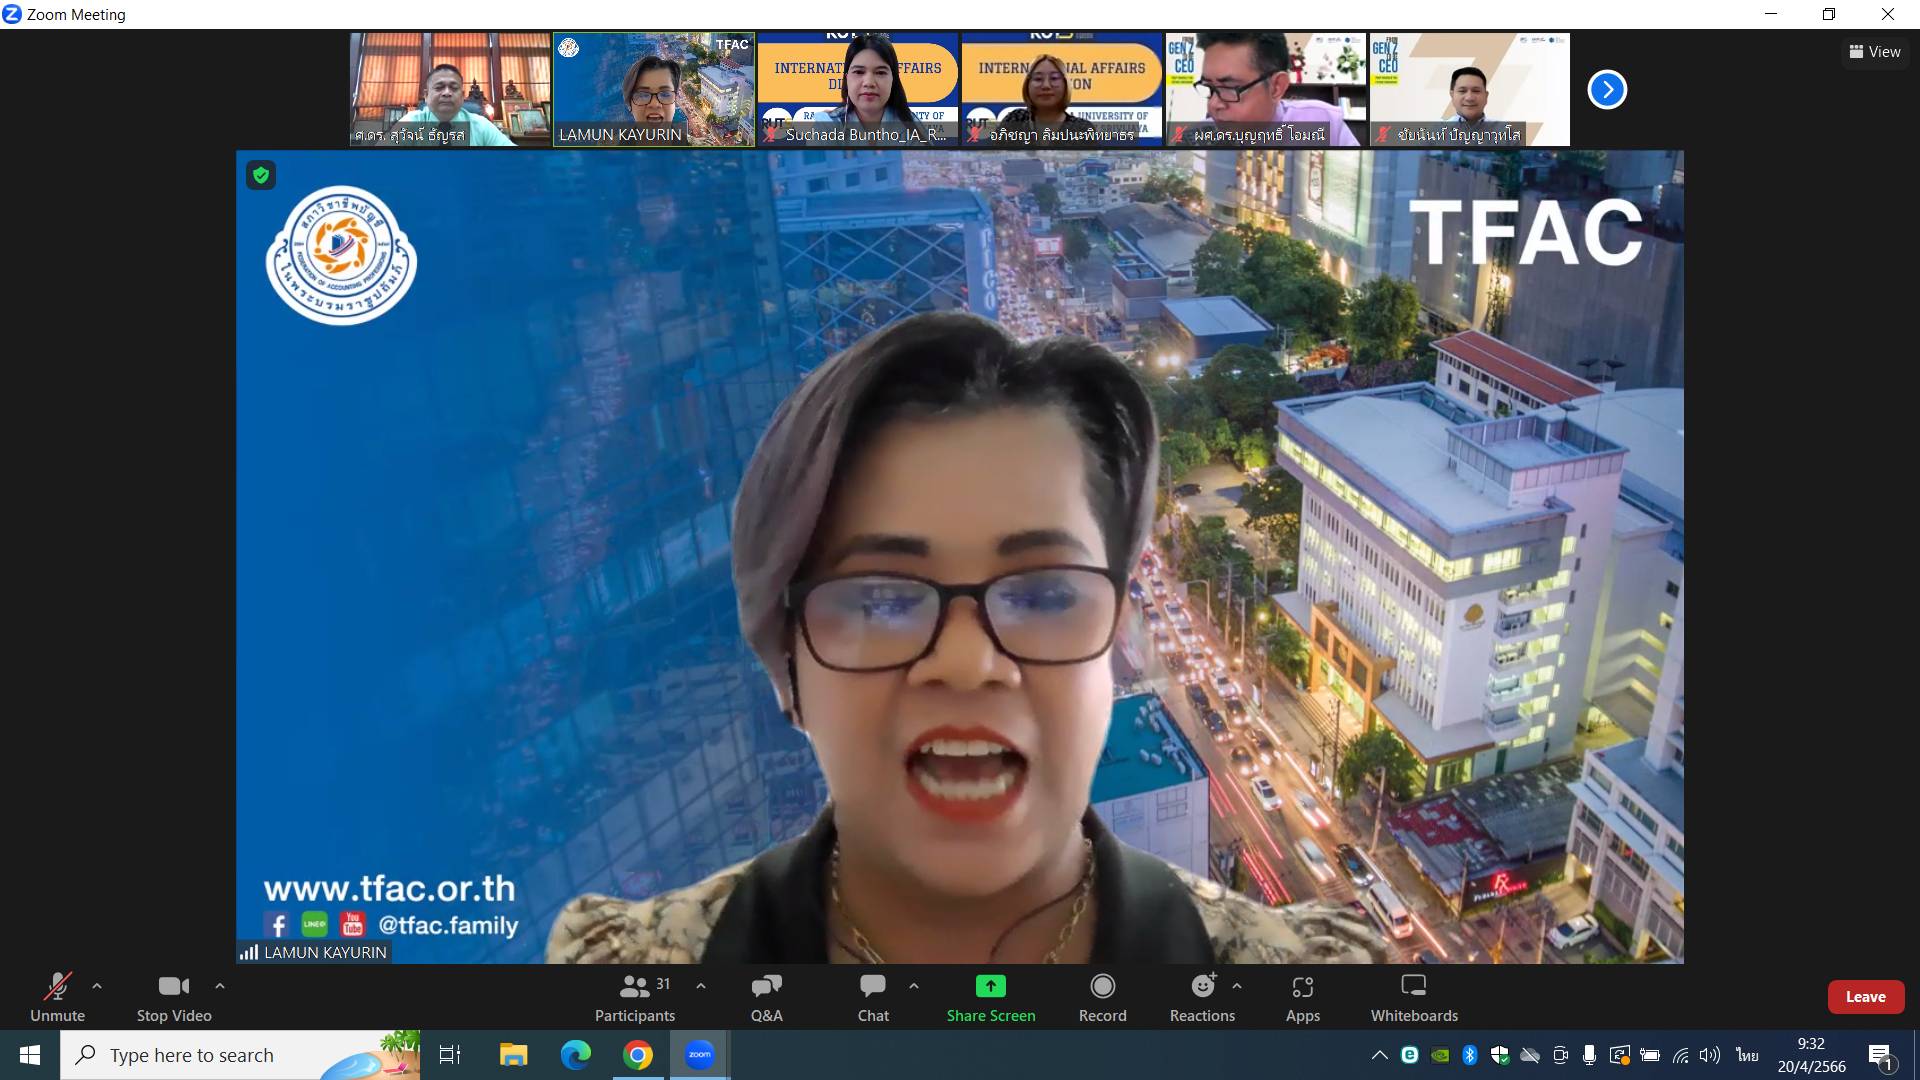This screenshot has height=1080, width=1920.
Task: Open the Reactions menu
Action: (1203, 997)
